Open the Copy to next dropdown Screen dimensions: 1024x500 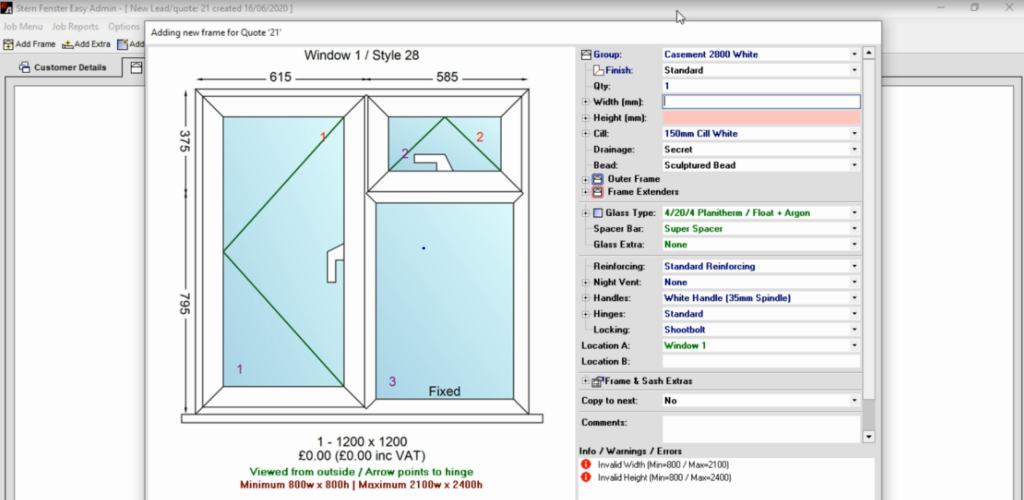[854, 400]
